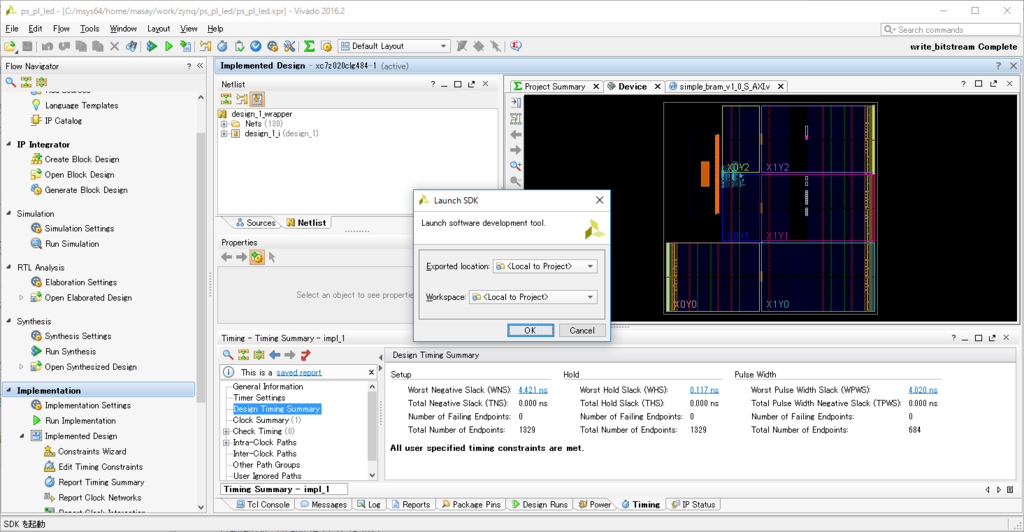Viewport: 1024px width, 532px height.
Task: Click the delete X icon in main toolbar
Action: pyautogui.click(x=114, y=46)
